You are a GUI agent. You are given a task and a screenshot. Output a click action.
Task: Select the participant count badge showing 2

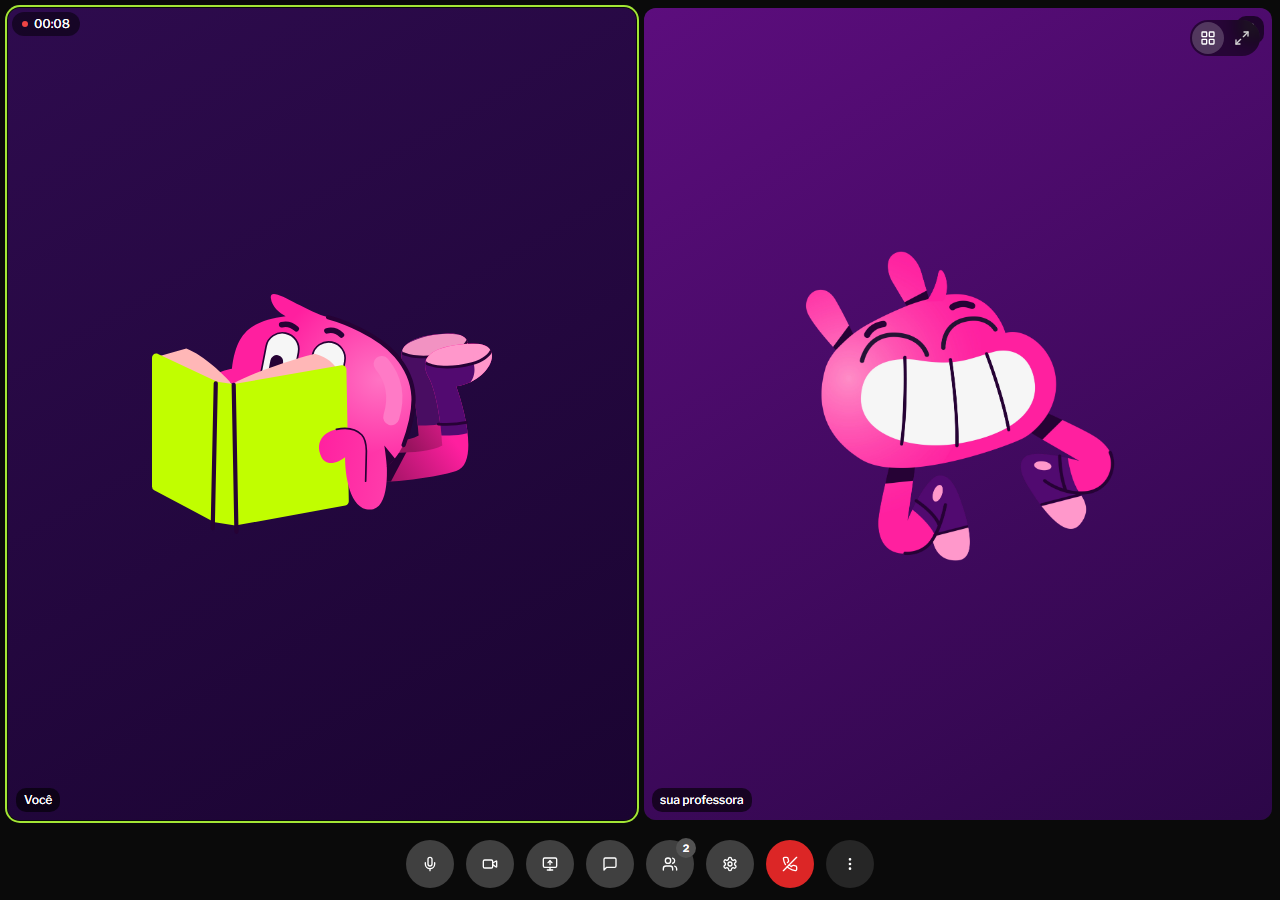(x=686, y=848)
